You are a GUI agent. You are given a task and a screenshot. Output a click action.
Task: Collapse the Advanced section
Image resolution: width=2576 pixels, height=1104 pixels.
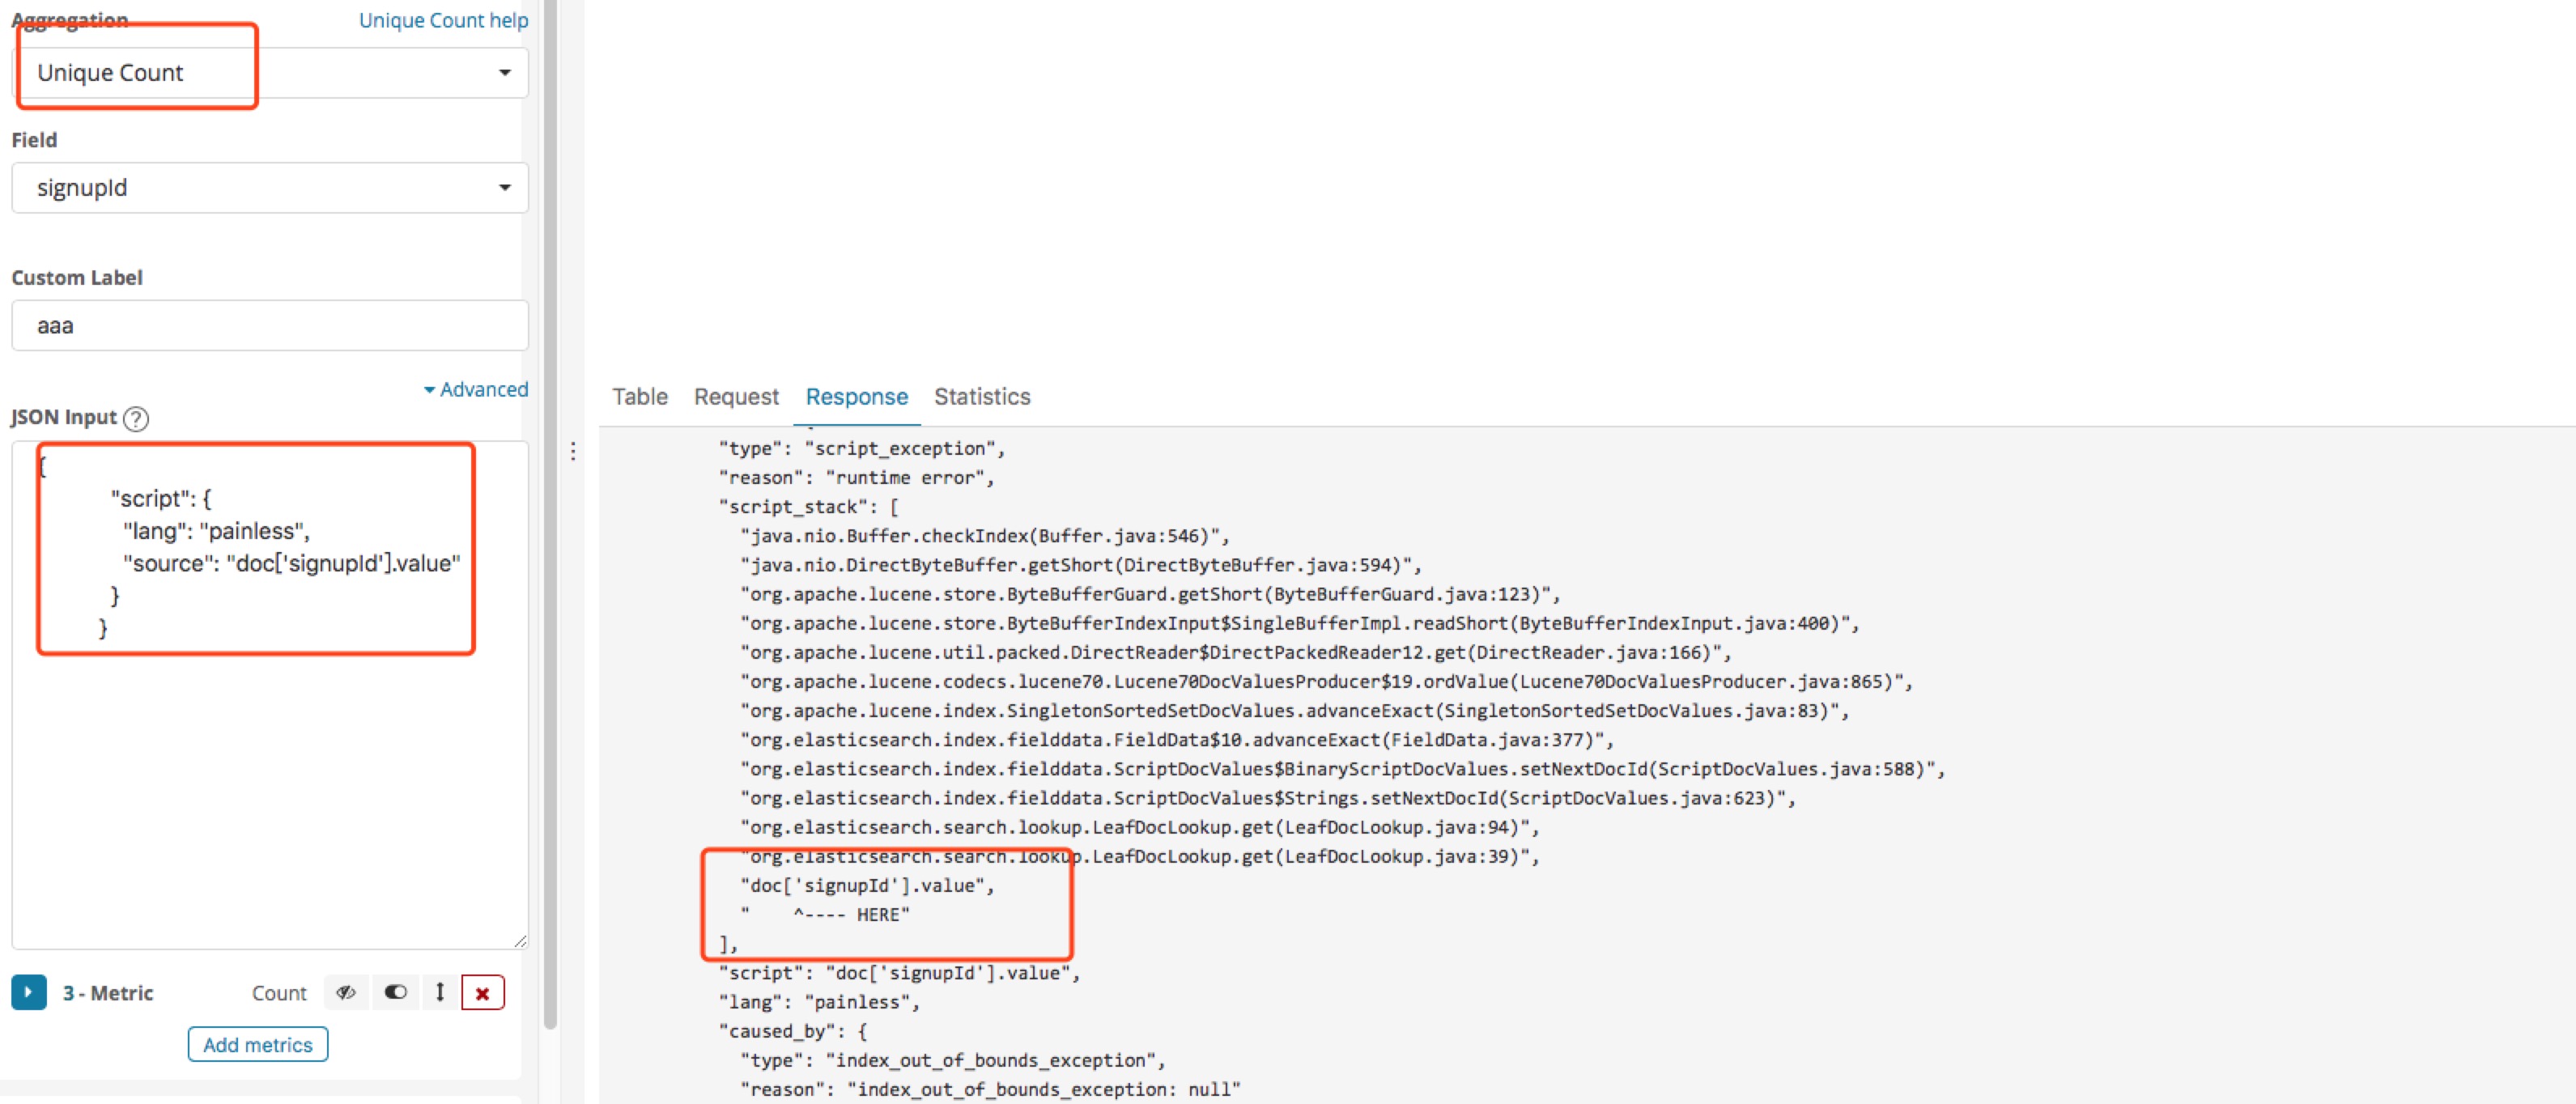tap(476, 389)
